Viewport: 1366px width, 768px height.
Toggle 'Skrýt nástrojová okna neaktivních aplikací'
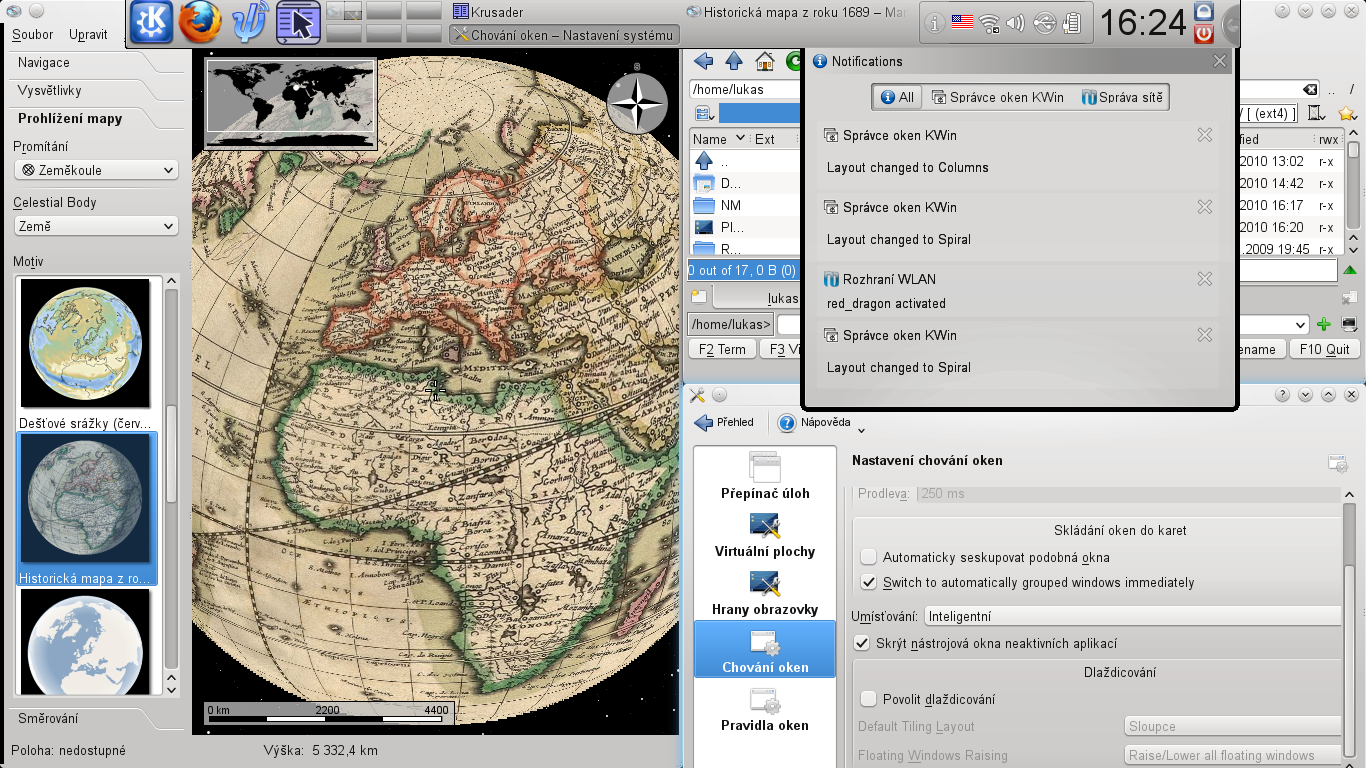[x=861, y=644]
